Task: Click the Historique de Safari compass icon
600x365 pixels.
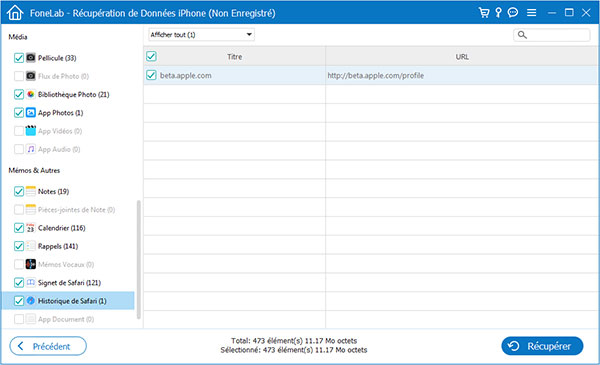Action: click(31, 301)
